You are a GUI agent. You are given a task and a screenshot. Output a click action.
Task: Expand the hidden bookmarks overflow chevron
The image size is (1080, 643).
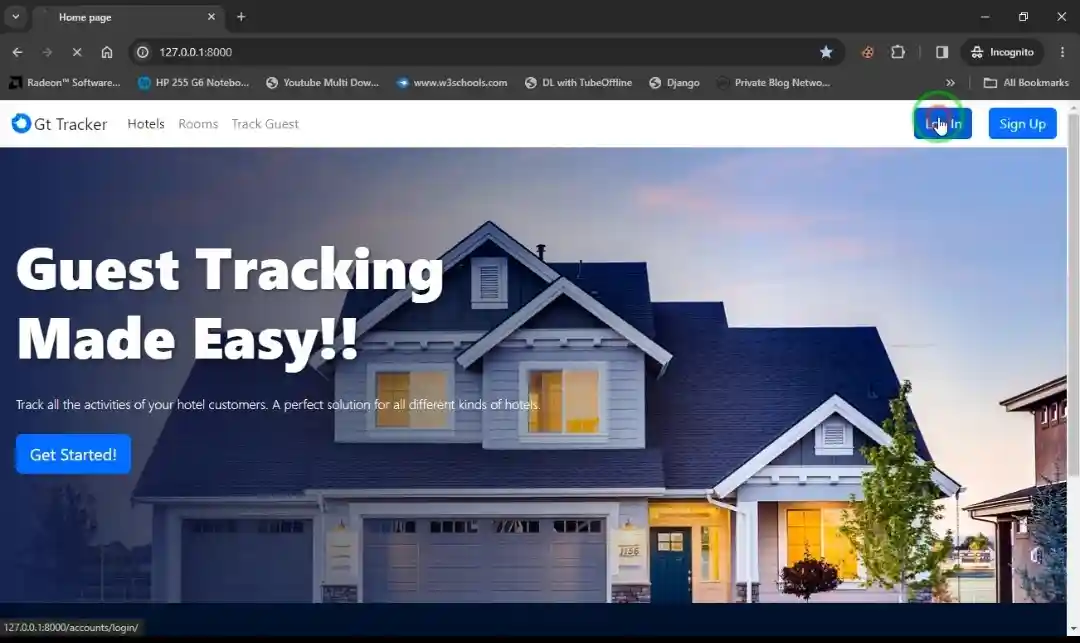pyautogui.click(x=951, y=83)
